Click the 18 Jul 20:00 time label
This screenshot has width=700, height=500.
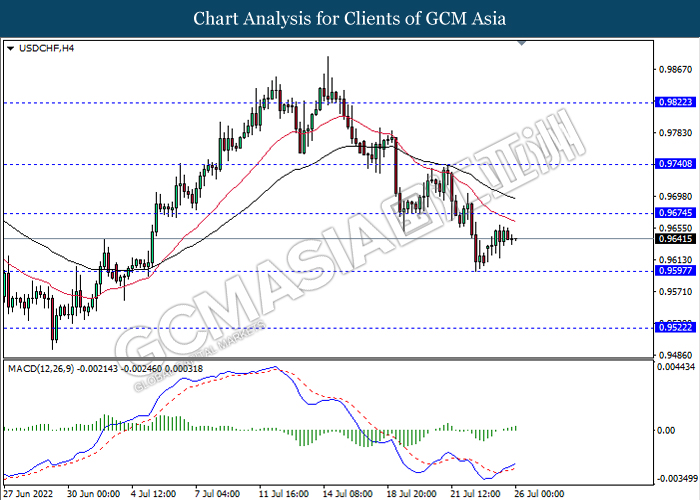[411, 494]
